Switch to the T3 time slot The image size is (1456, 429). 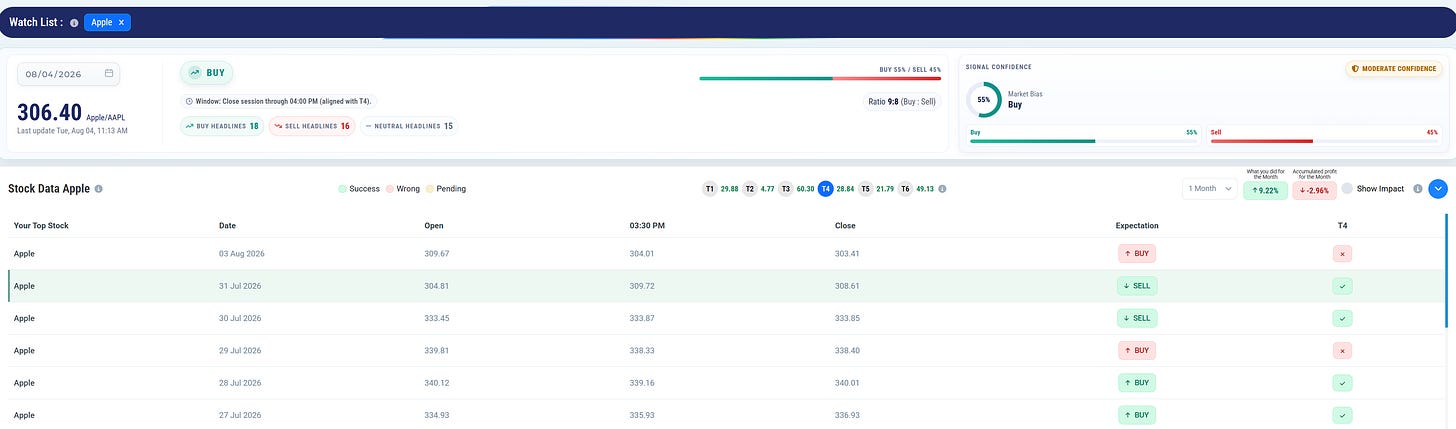[x=785, y=188]
